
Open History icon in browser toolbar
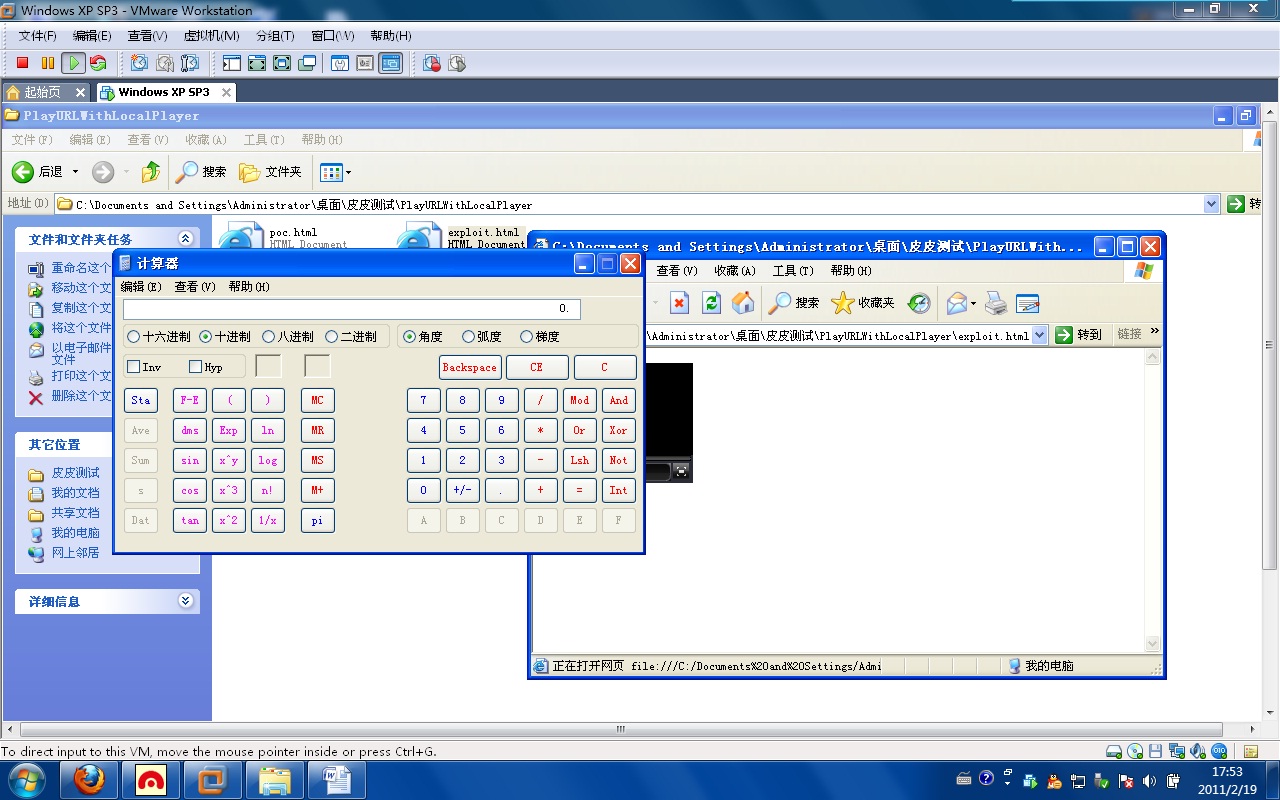[x=919, y=302]
